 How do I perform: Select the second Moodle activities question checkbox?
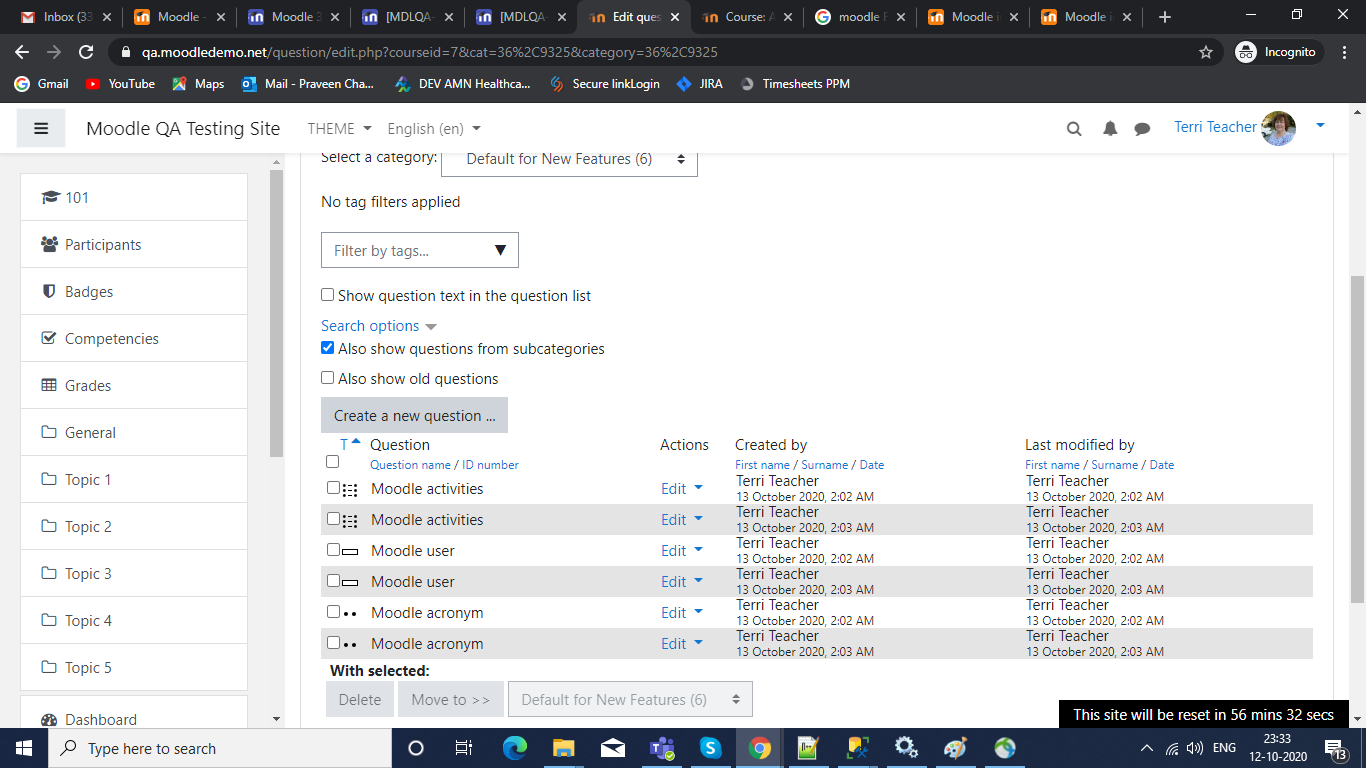tap(333, 519)
